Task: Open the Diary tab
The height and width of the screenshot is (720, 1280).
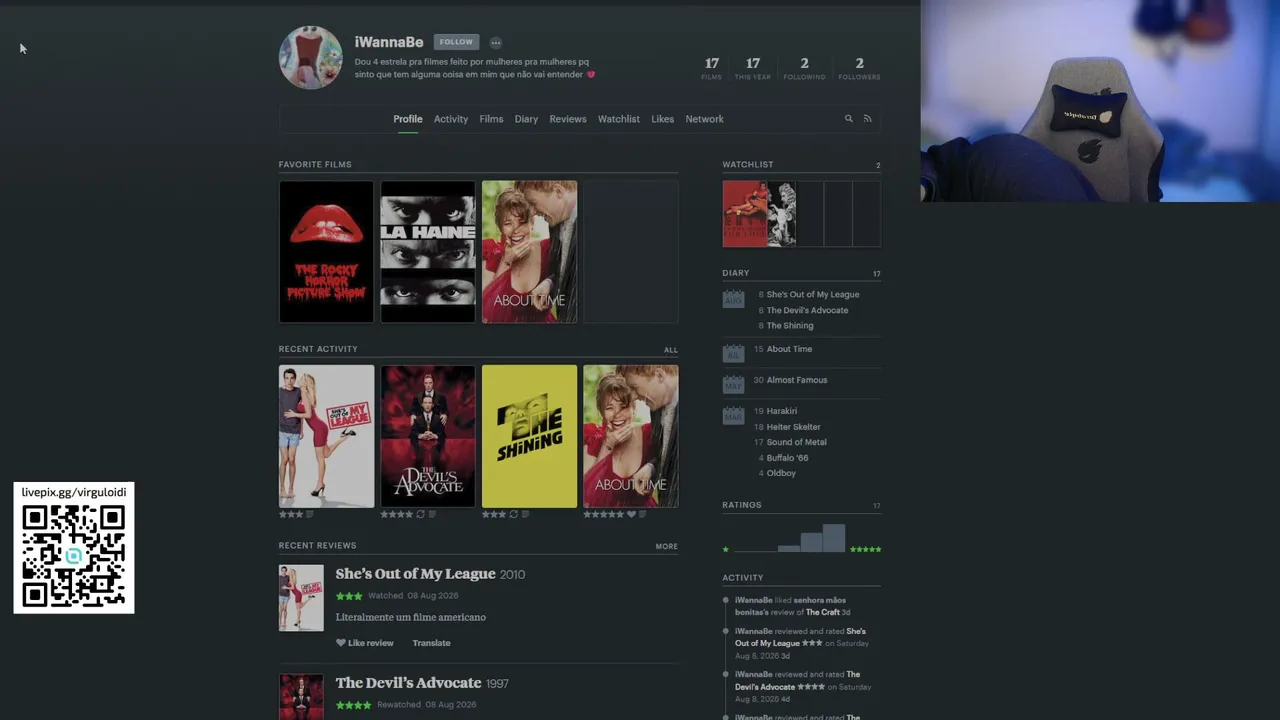Action: pyautogui.click(x=526, y=119)
